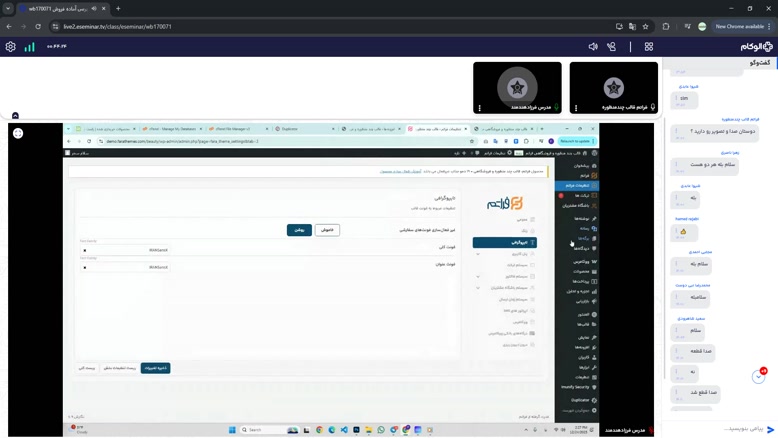Image resolution: width=778 pixels, height=438 pixels.
Task: Reload the webinar page
Action: [38, 27]
